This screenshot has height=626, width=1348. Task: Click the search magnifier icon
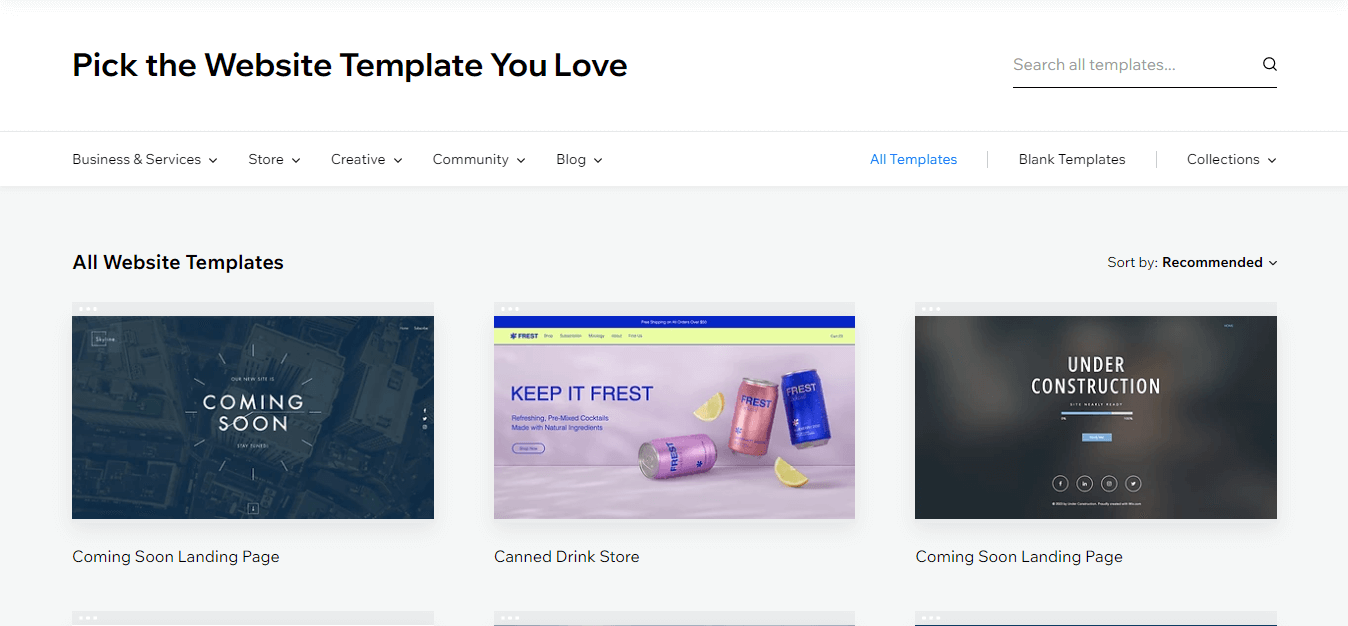1269,65
